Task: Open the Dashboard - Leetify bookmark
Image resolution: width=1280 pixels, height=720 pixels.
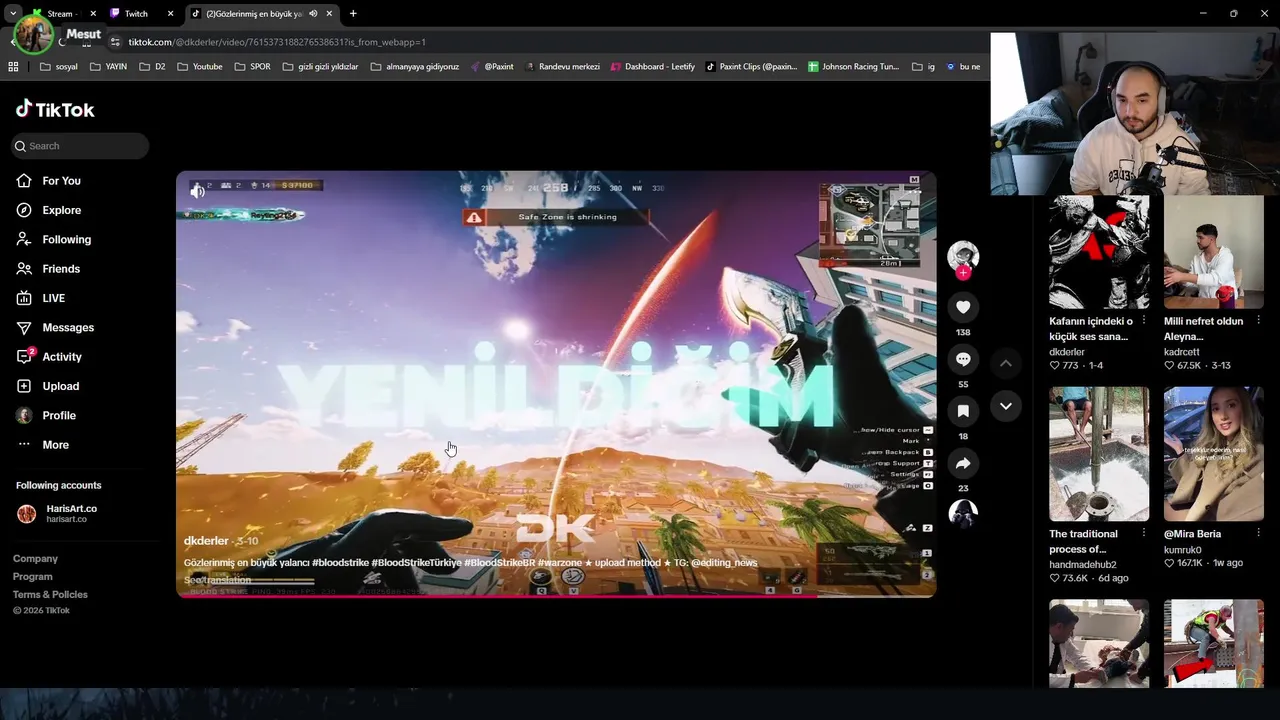Action: coord(653,67)
